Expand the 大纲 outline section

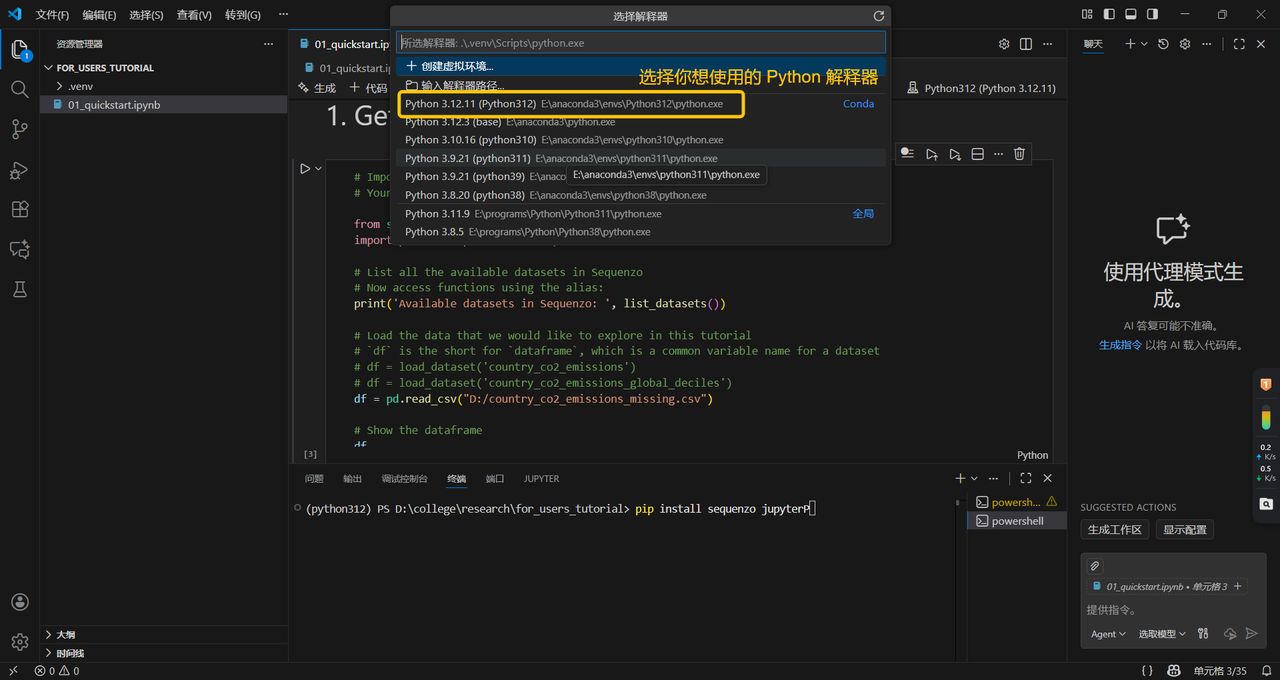[65, 634]
